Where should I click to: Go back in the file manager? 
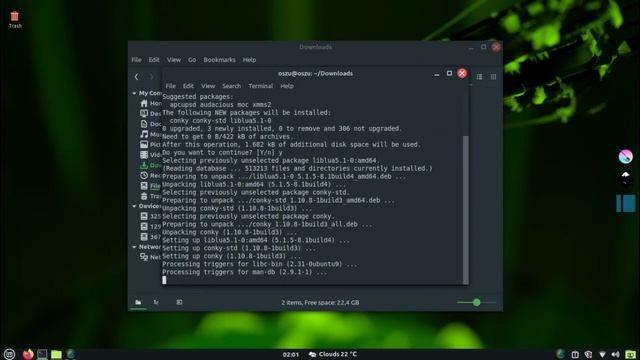136,76
